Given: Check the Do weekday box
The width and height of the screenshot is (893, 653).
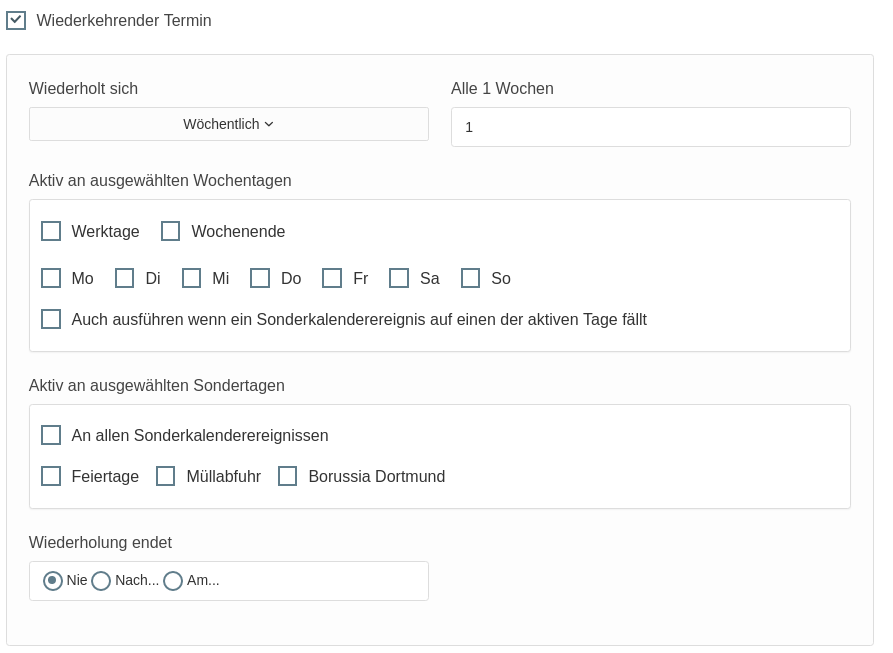Looking at the screenshot, I should (x=260, y=278).
